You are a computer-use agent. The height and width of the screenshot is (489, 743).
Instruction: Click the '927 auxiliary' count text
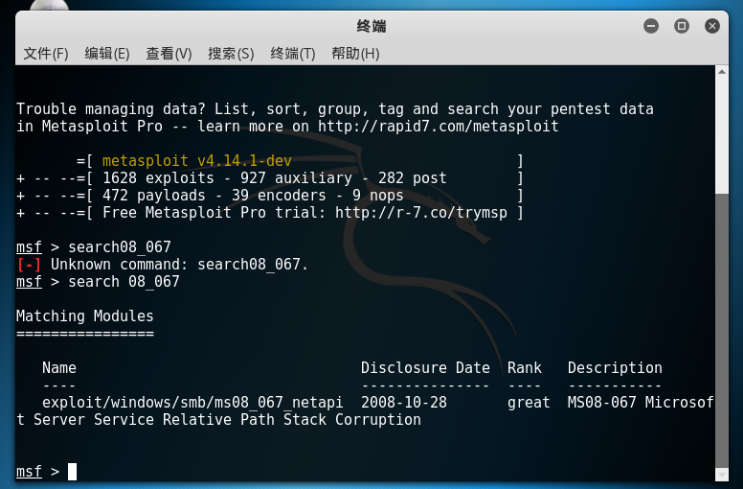296,178
